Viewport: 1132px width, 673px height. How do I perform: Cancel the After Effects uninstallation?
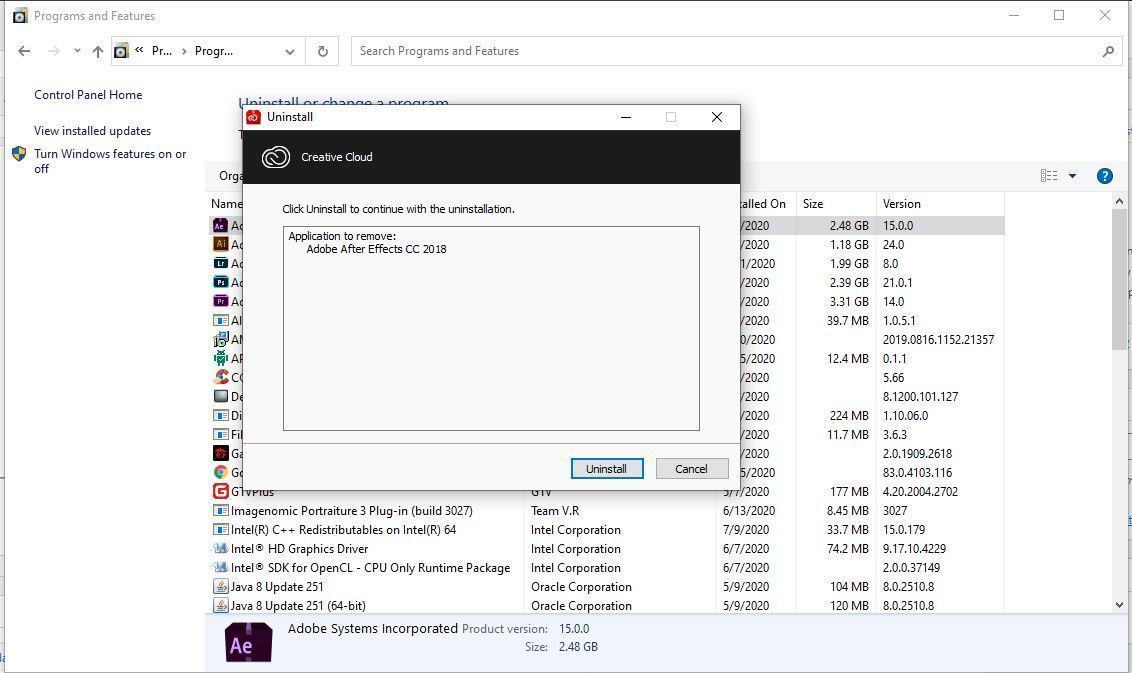click(691, 469)
